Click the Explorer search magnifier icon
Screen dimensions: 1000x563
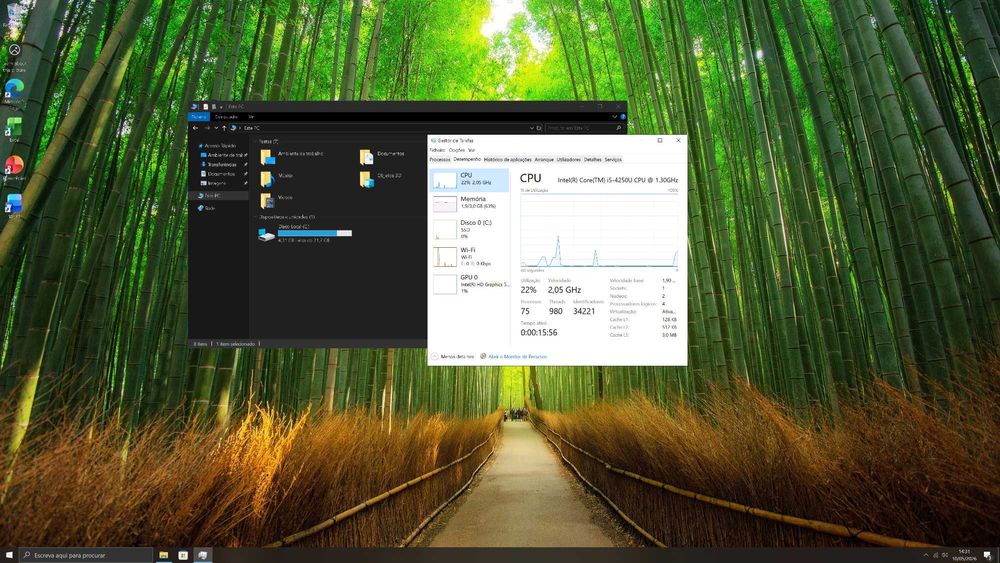click(618, 128)
